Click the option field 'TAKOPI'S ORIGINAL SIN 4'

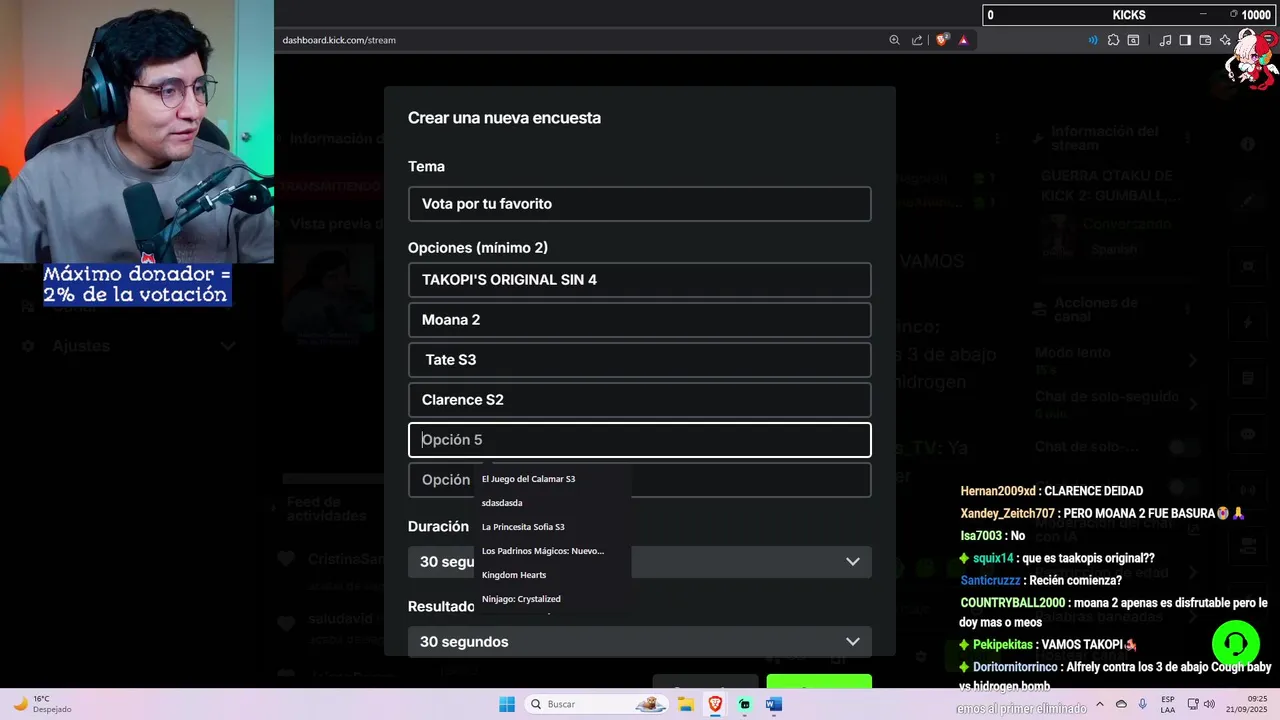(639, 280)
